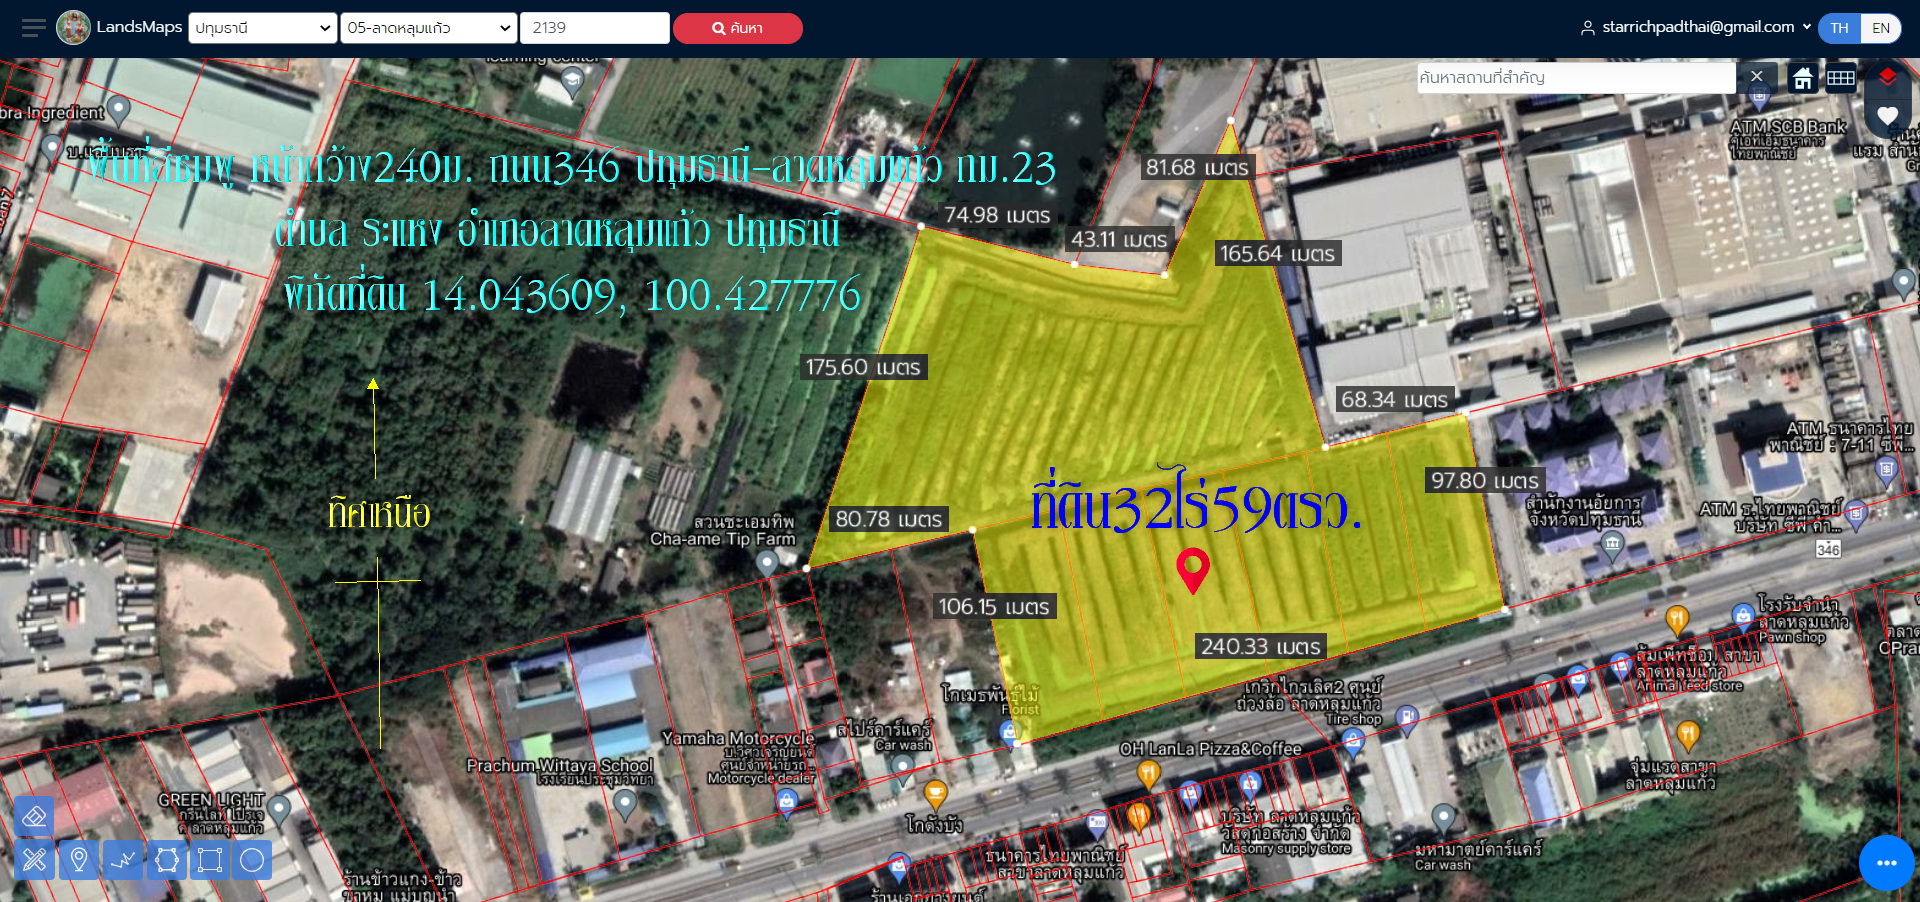Choose the place marker pin tool
The image size is (1920, 902).
click(x=78, y=860)
